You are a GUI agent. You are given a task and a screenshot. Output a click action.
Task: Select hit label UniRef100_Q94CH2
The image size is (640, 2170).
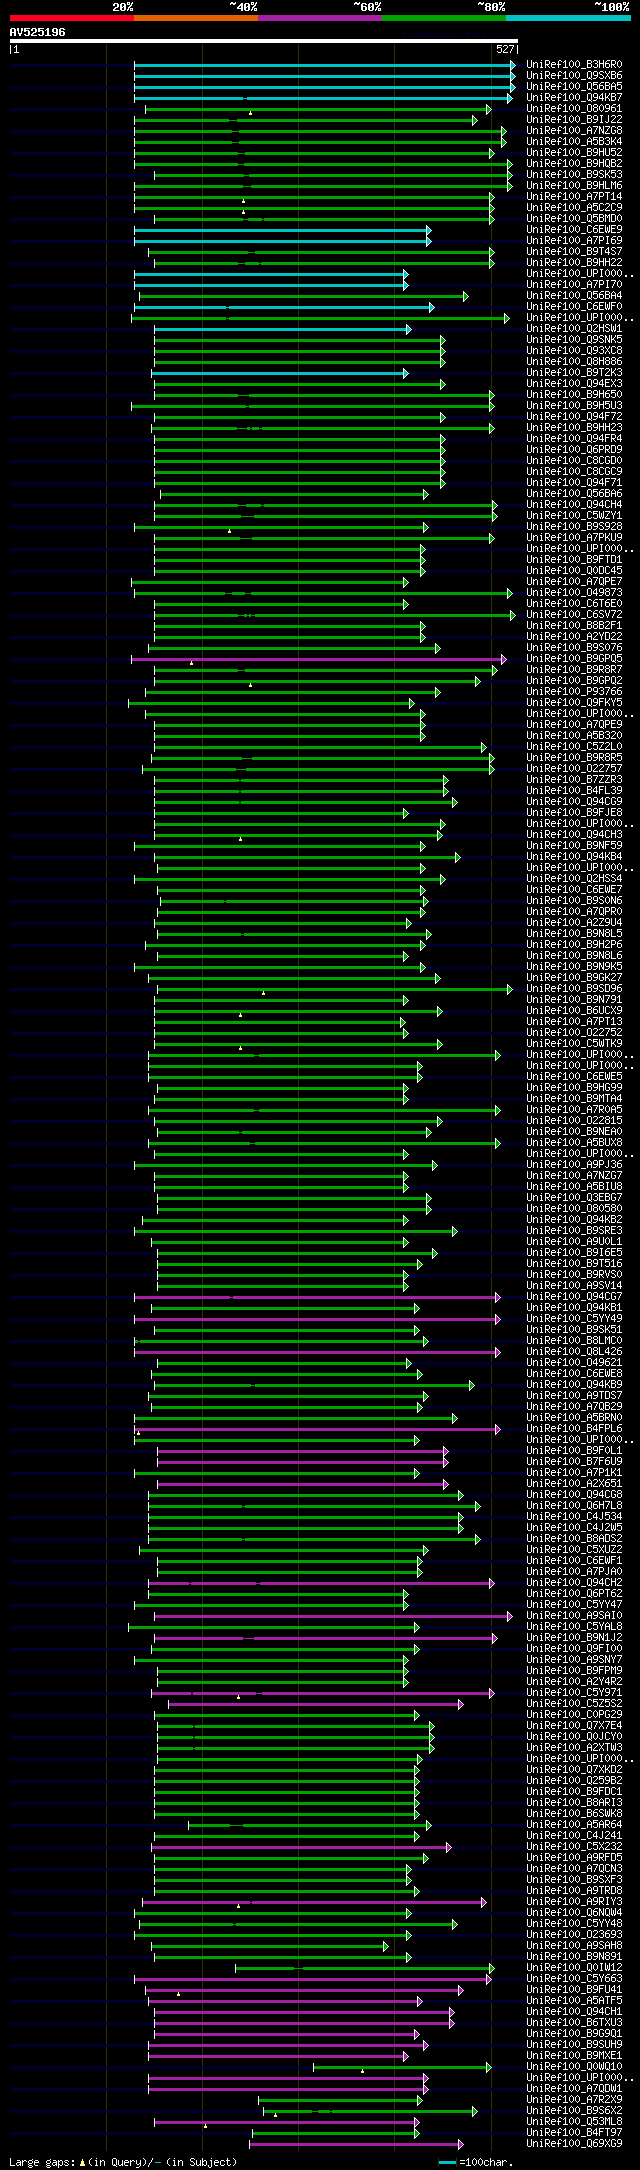click(x=574, y=1583)
